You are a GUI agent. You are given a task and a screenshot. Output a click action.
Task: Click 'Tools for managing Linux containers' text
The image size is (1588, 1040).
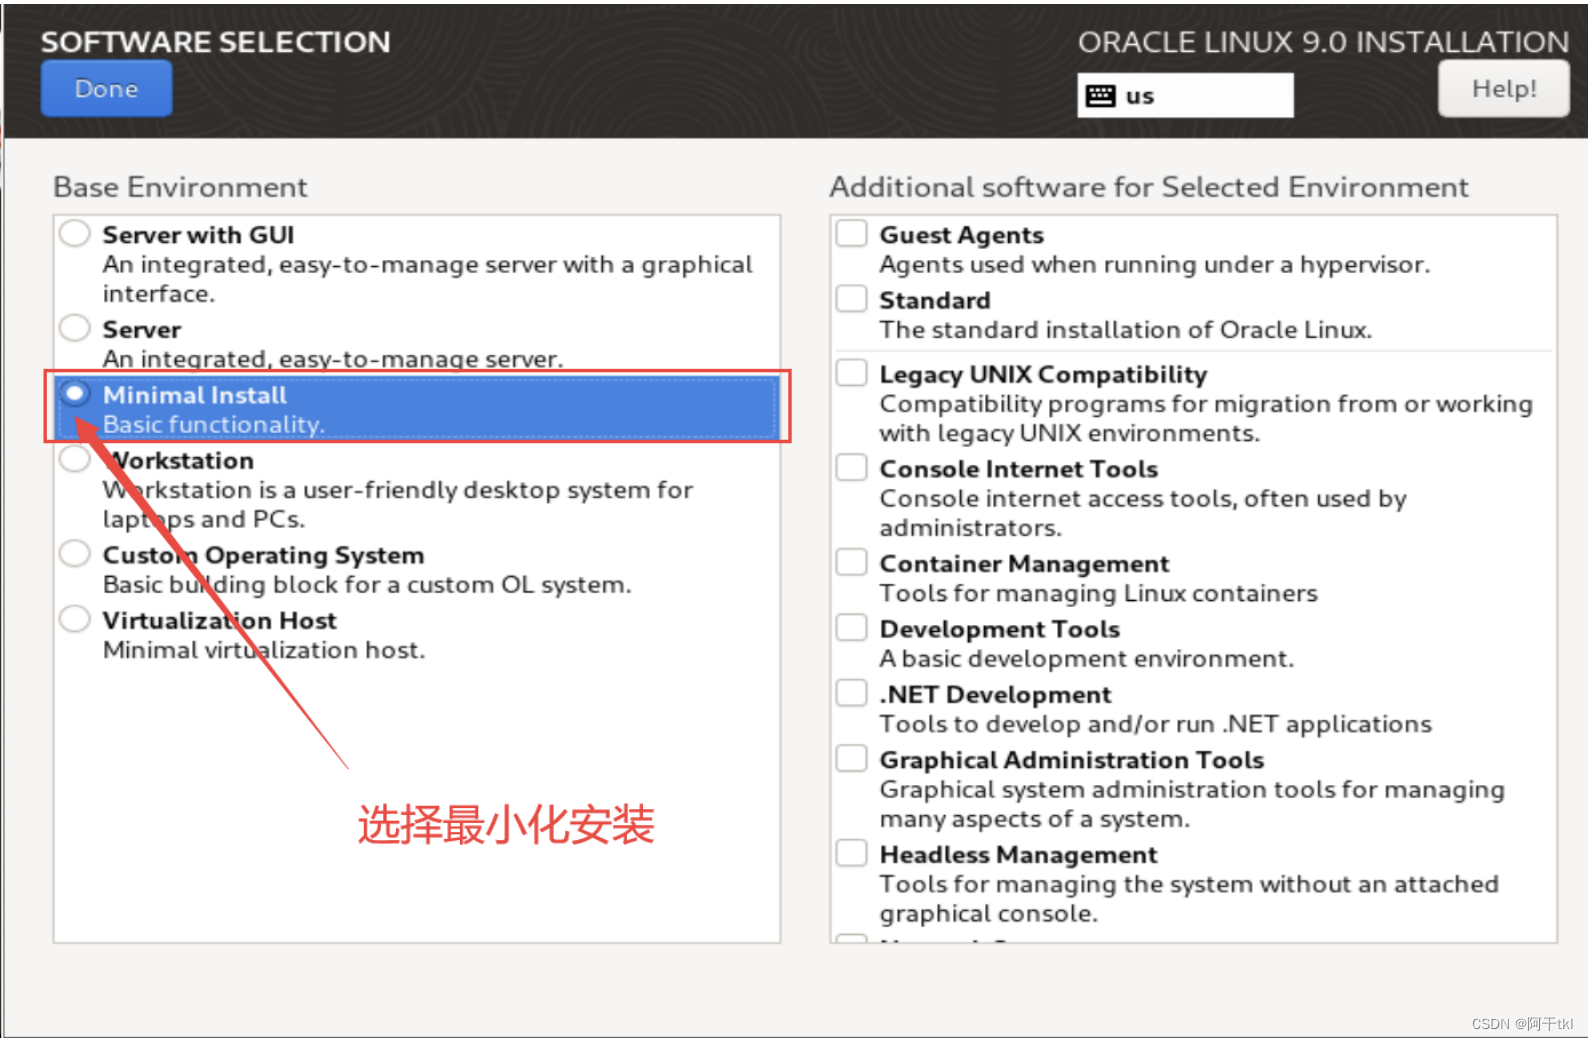[x=1099, y=593]
